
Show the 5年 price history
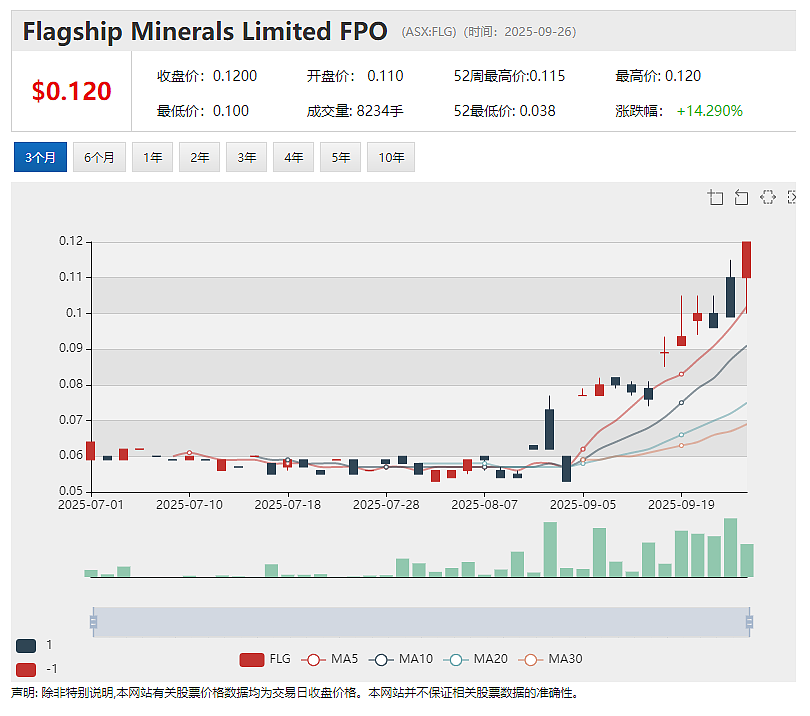point(340,157)
